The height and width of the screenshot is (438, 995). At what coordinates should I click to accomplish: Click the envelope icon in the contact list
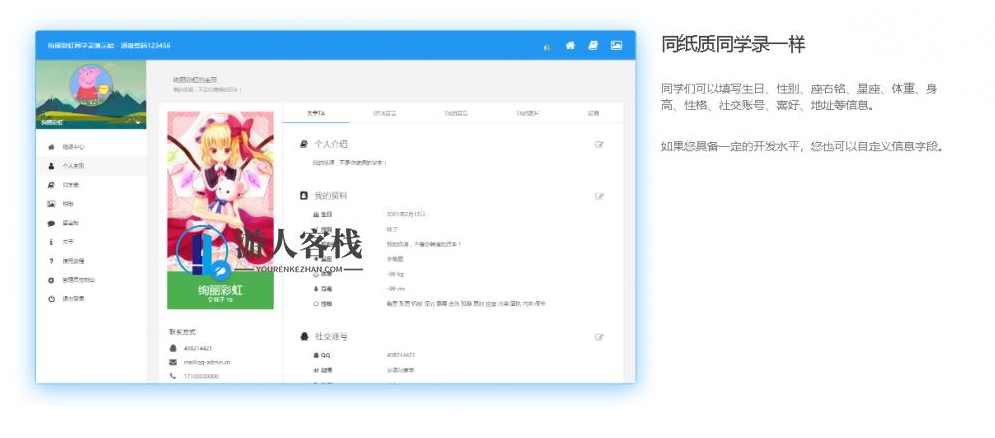click(x=173, y=362)
